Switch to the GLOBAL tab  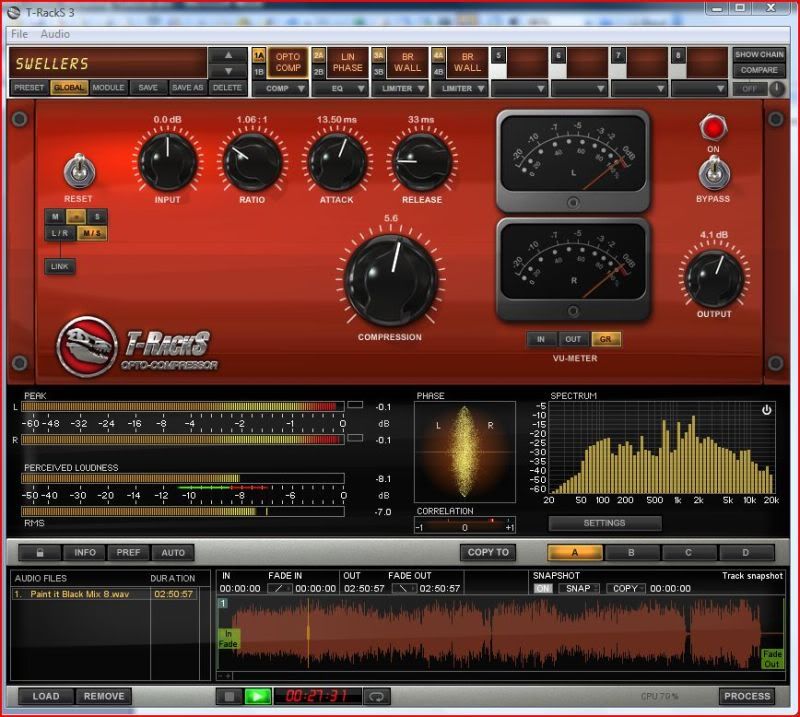(x=69, y=88)
